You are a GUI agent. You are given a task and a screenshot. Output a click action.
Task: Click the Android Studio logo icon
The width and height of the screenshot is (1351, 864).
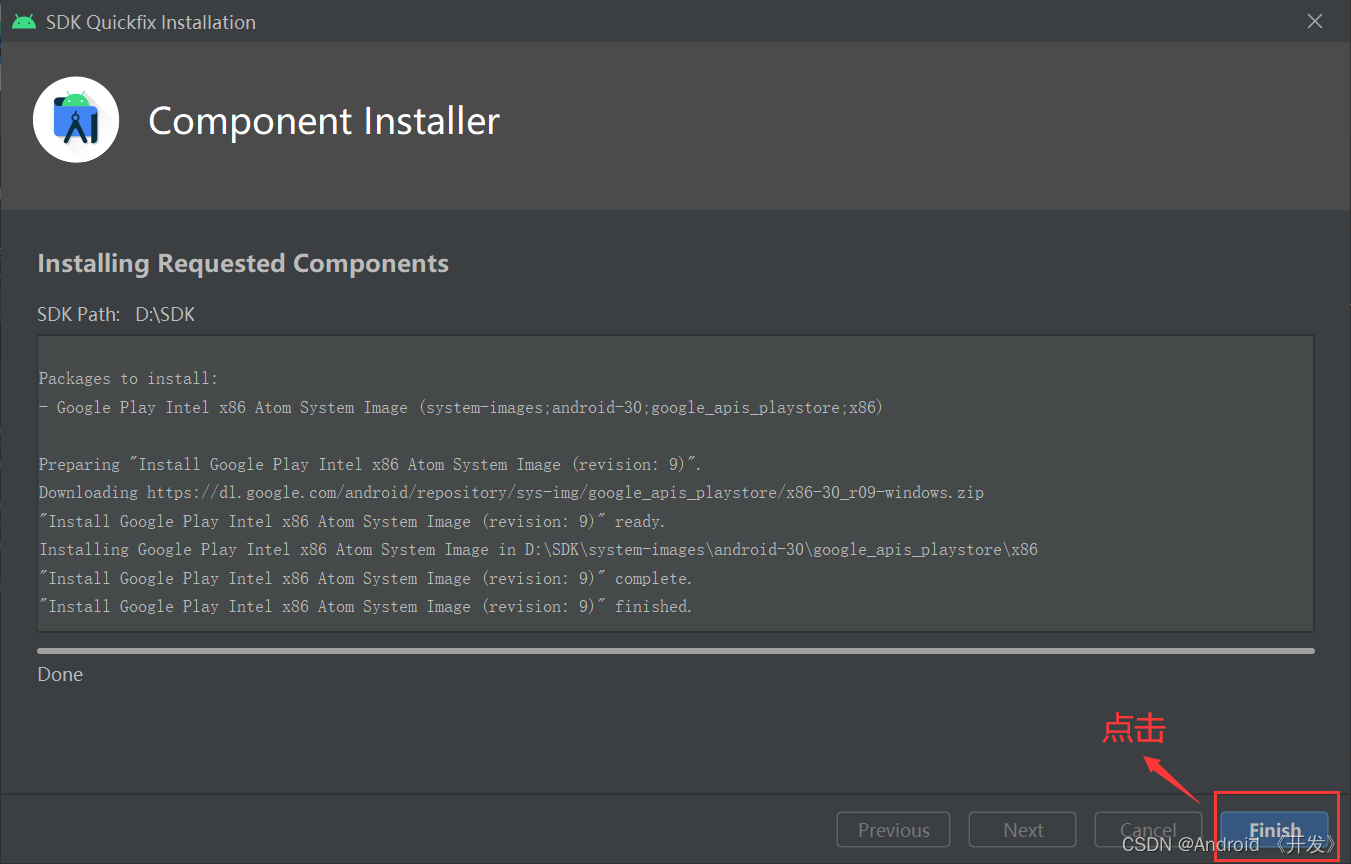pos(76,120)
